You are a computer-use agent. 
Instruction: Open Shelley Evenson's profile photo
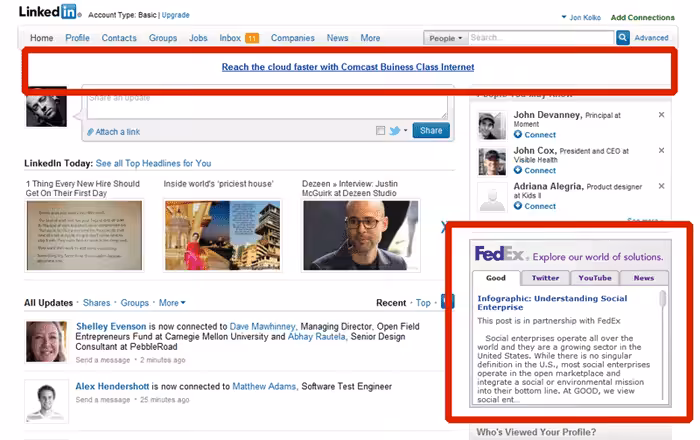46,342
